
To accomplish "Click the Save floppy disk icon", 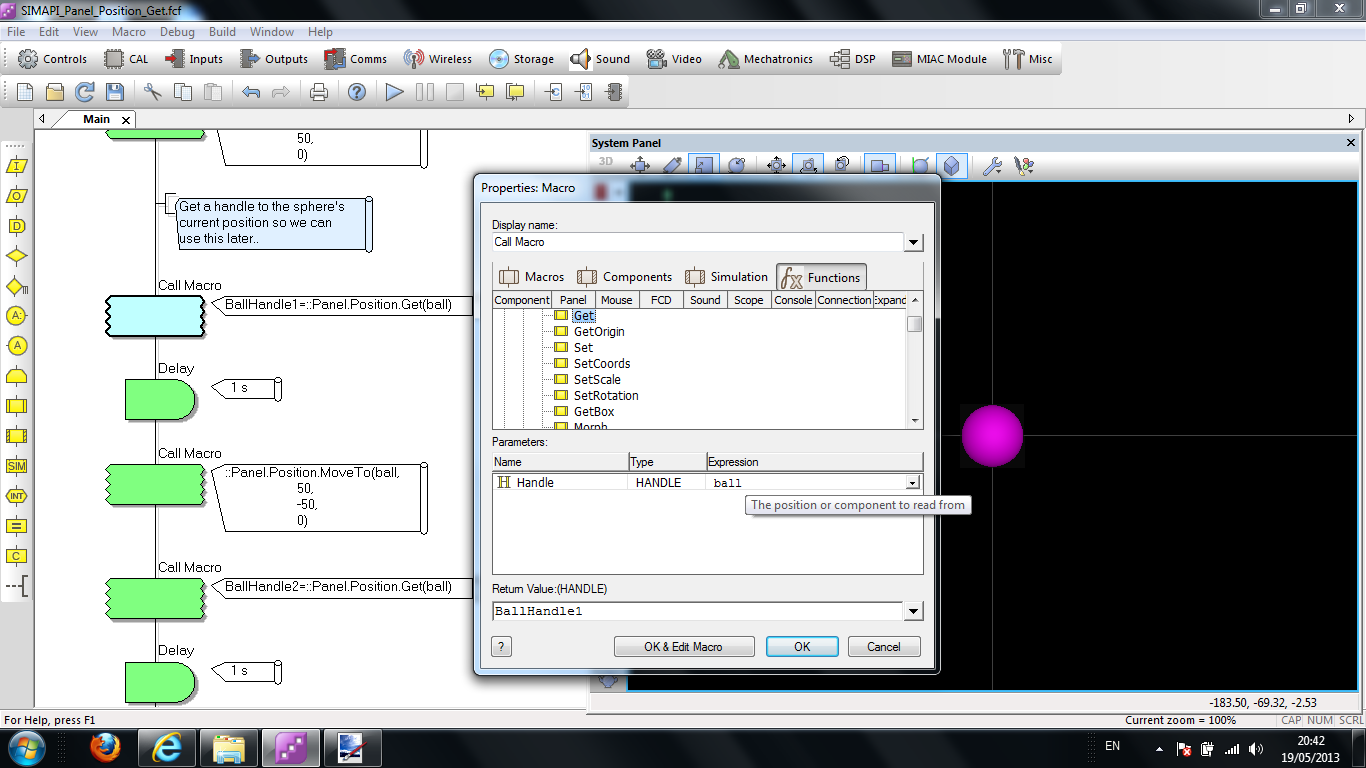I will tap(115, 92).
